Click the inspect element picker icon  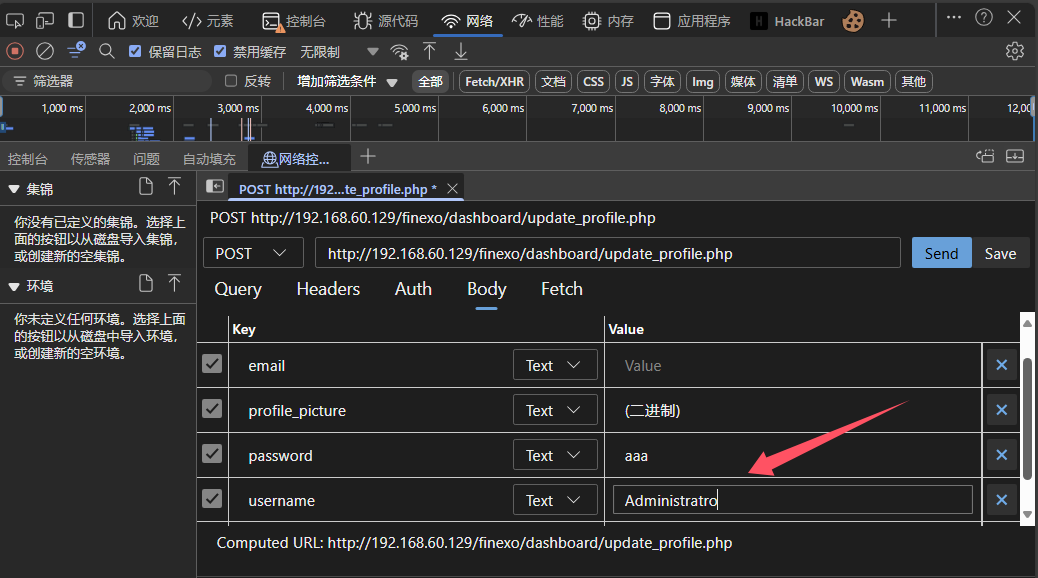[x=15, y=20]
